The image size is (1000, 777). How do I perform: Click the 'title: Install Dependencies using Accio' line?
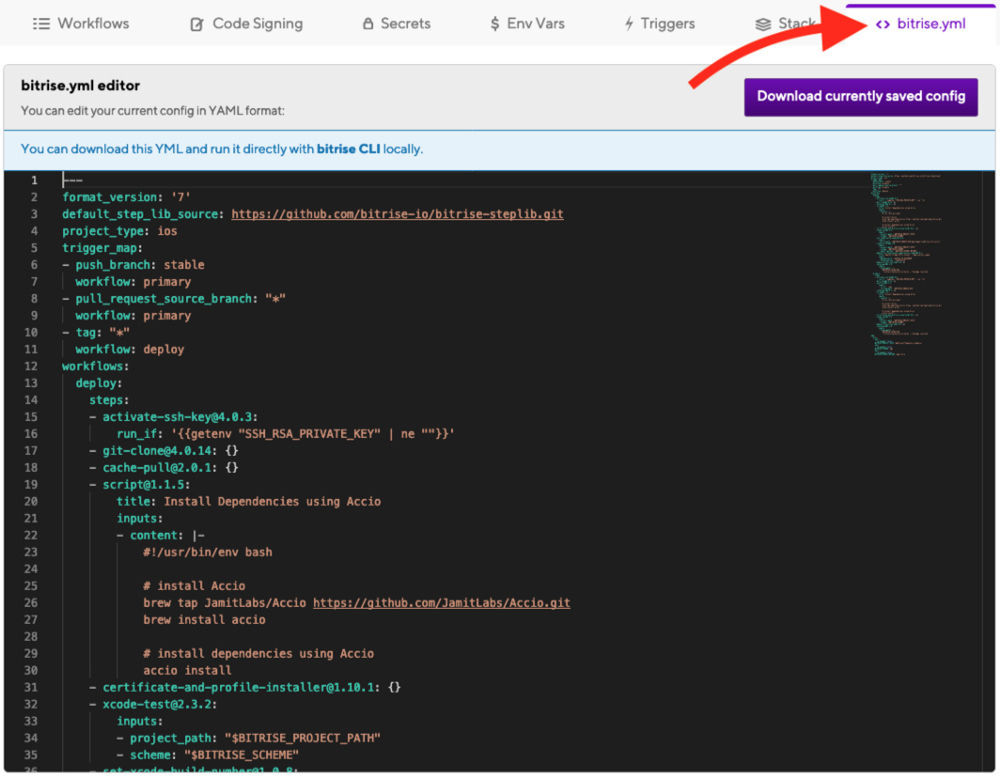pos(248,501)
